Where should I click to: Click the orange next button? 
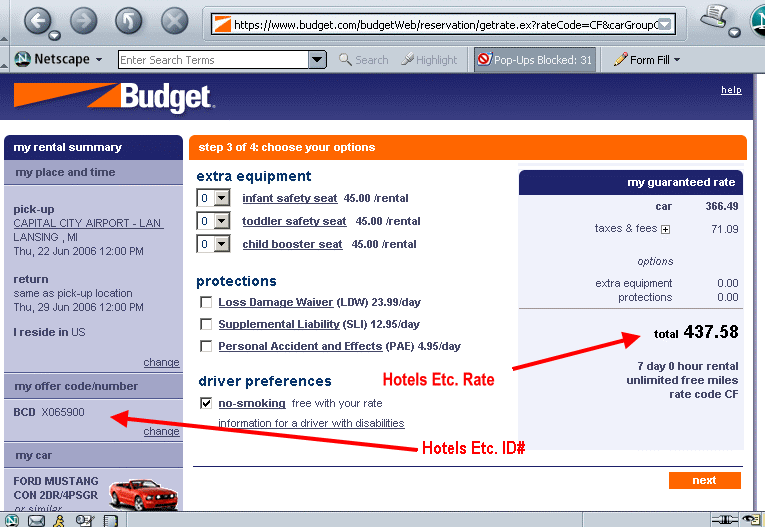pos(705,480)
